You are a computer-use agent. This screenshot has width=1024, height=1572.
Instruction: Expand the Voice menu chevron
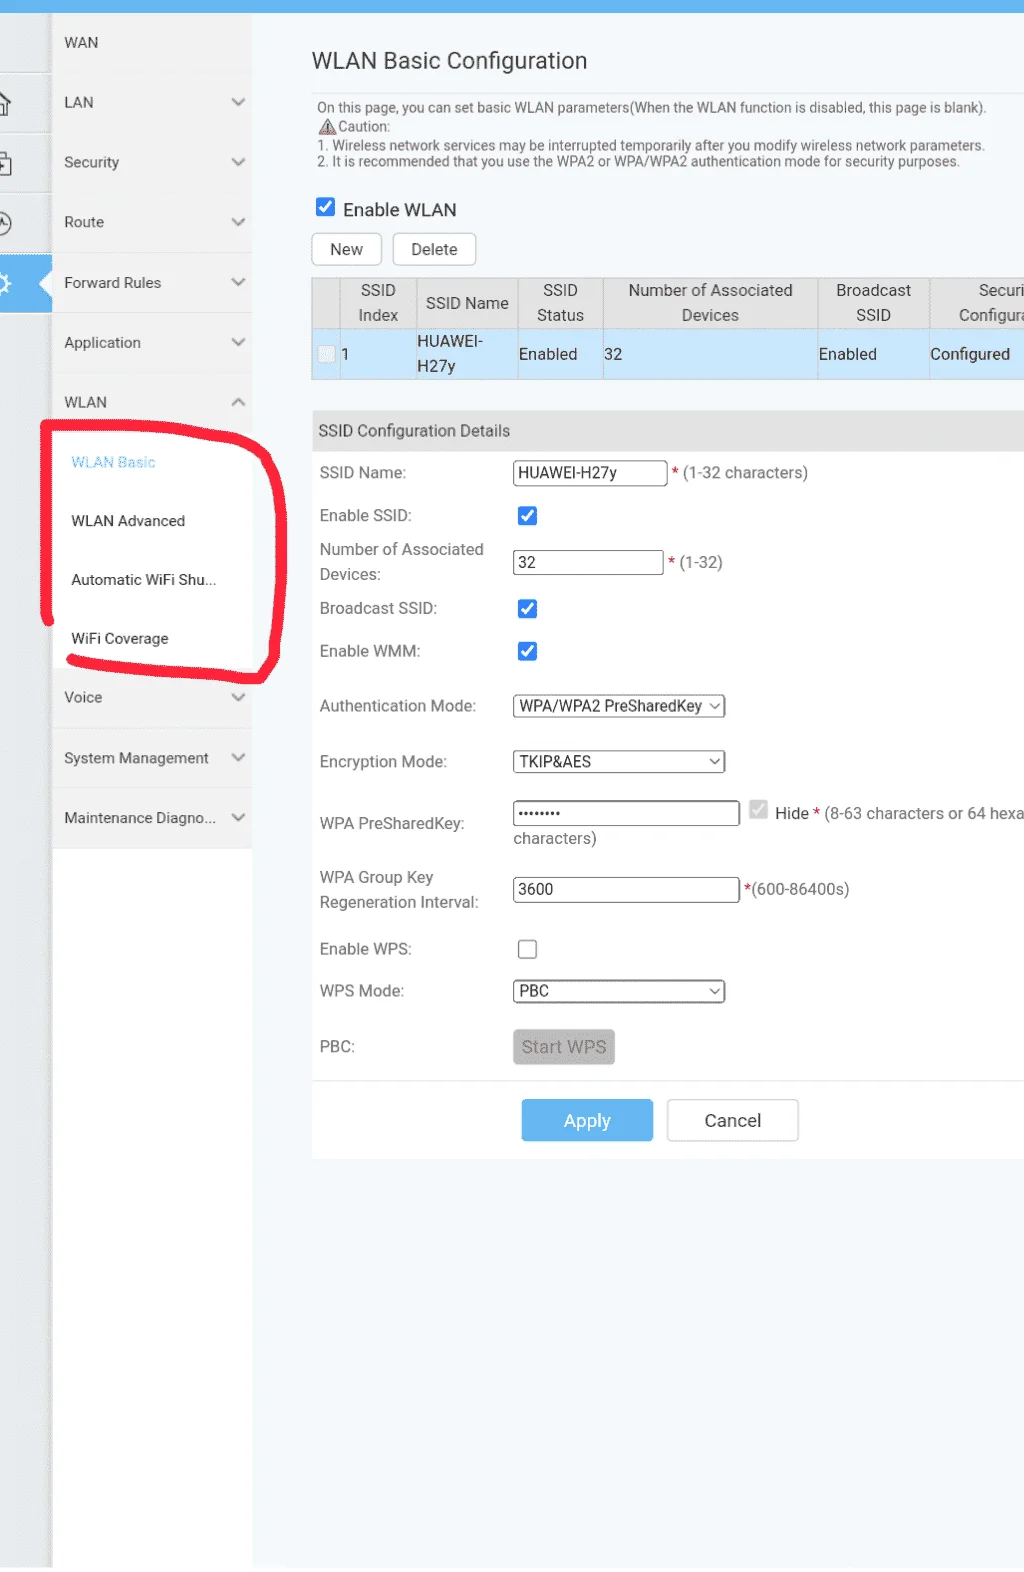(238, 697)
